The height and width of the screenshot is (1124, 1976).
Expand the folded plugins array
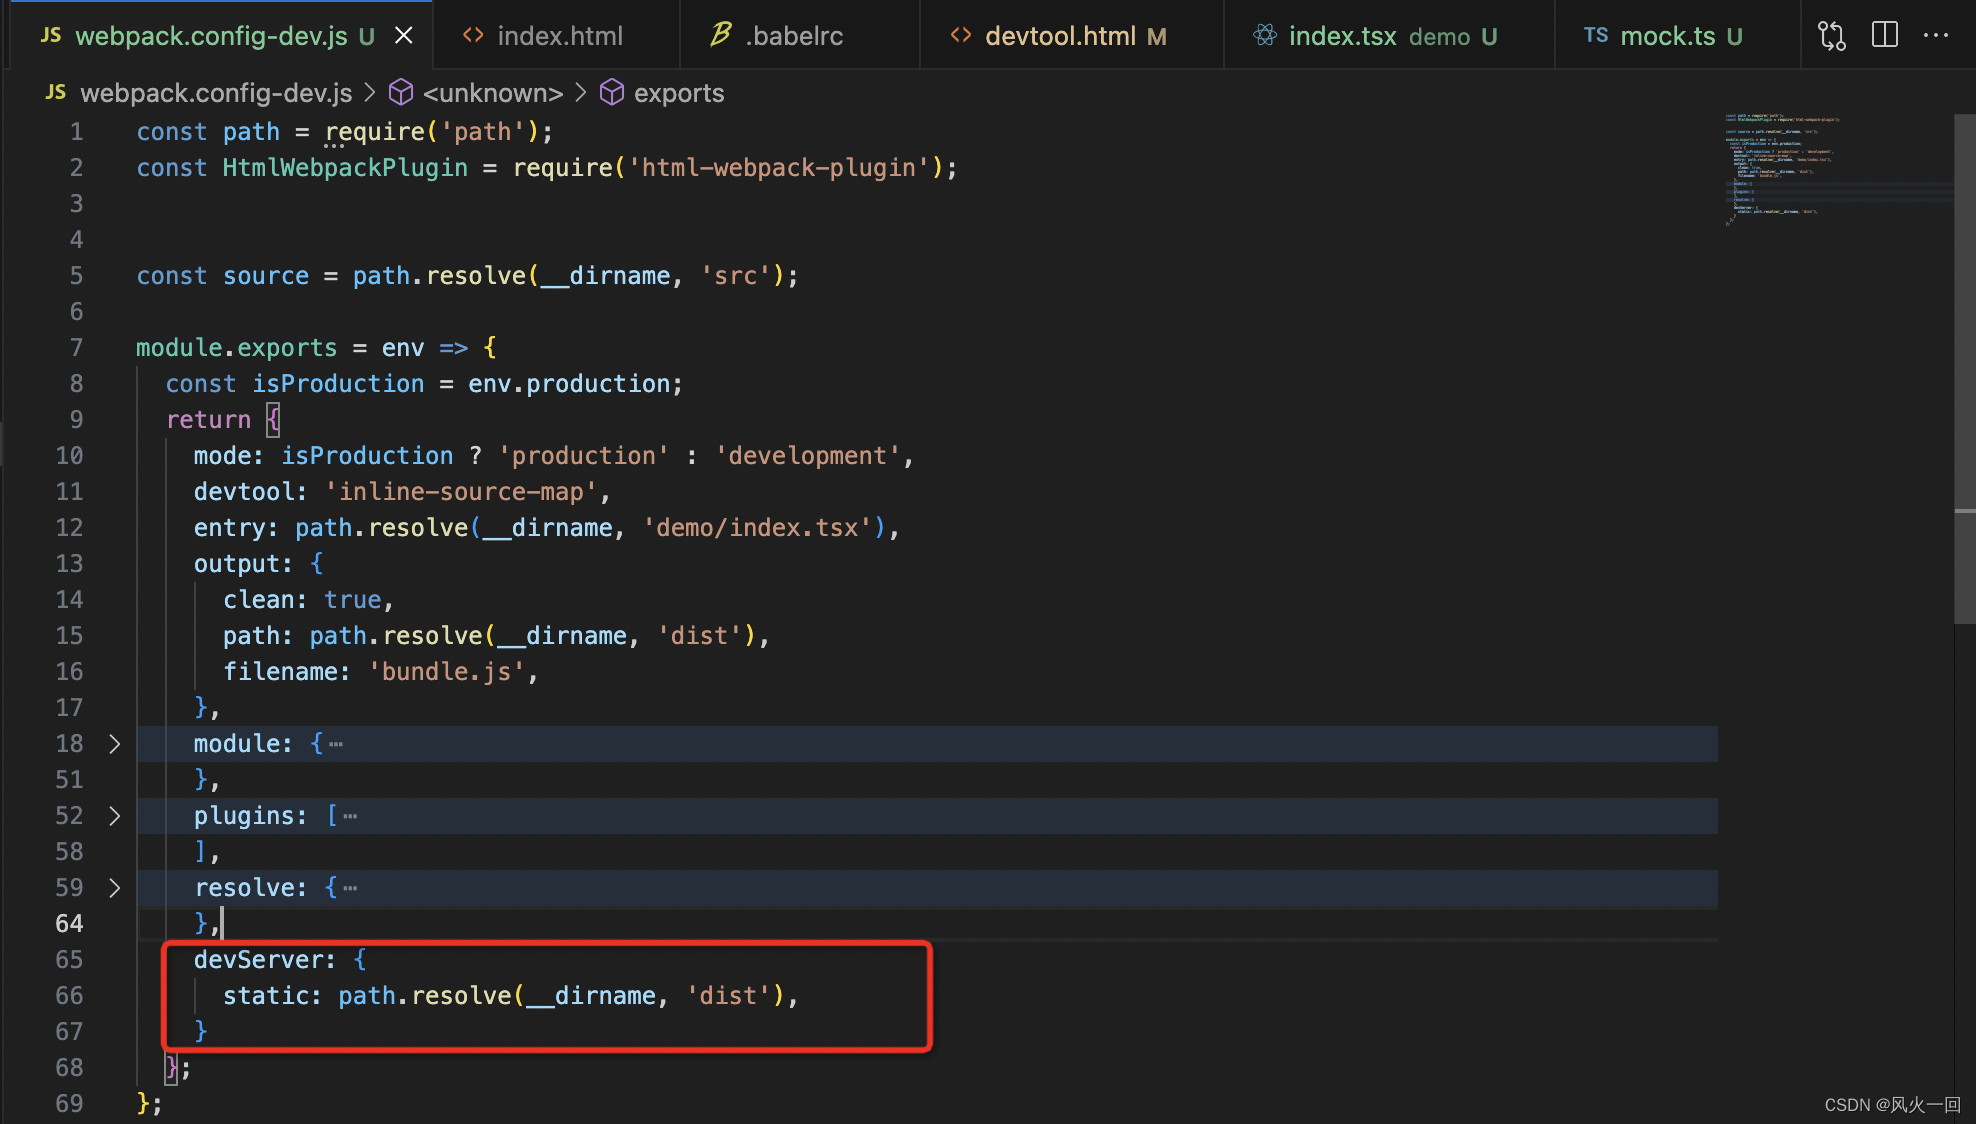[114, 816]
